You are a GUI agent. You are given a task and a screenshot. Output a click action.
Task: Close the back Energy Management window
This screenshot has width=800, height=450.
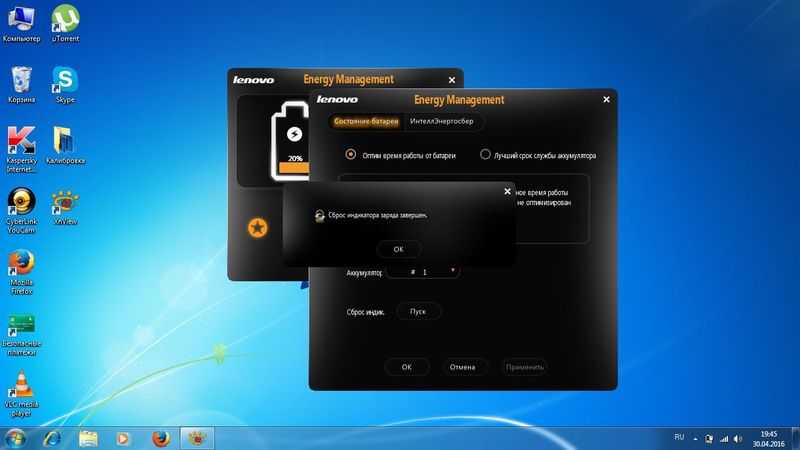point(452,80)
